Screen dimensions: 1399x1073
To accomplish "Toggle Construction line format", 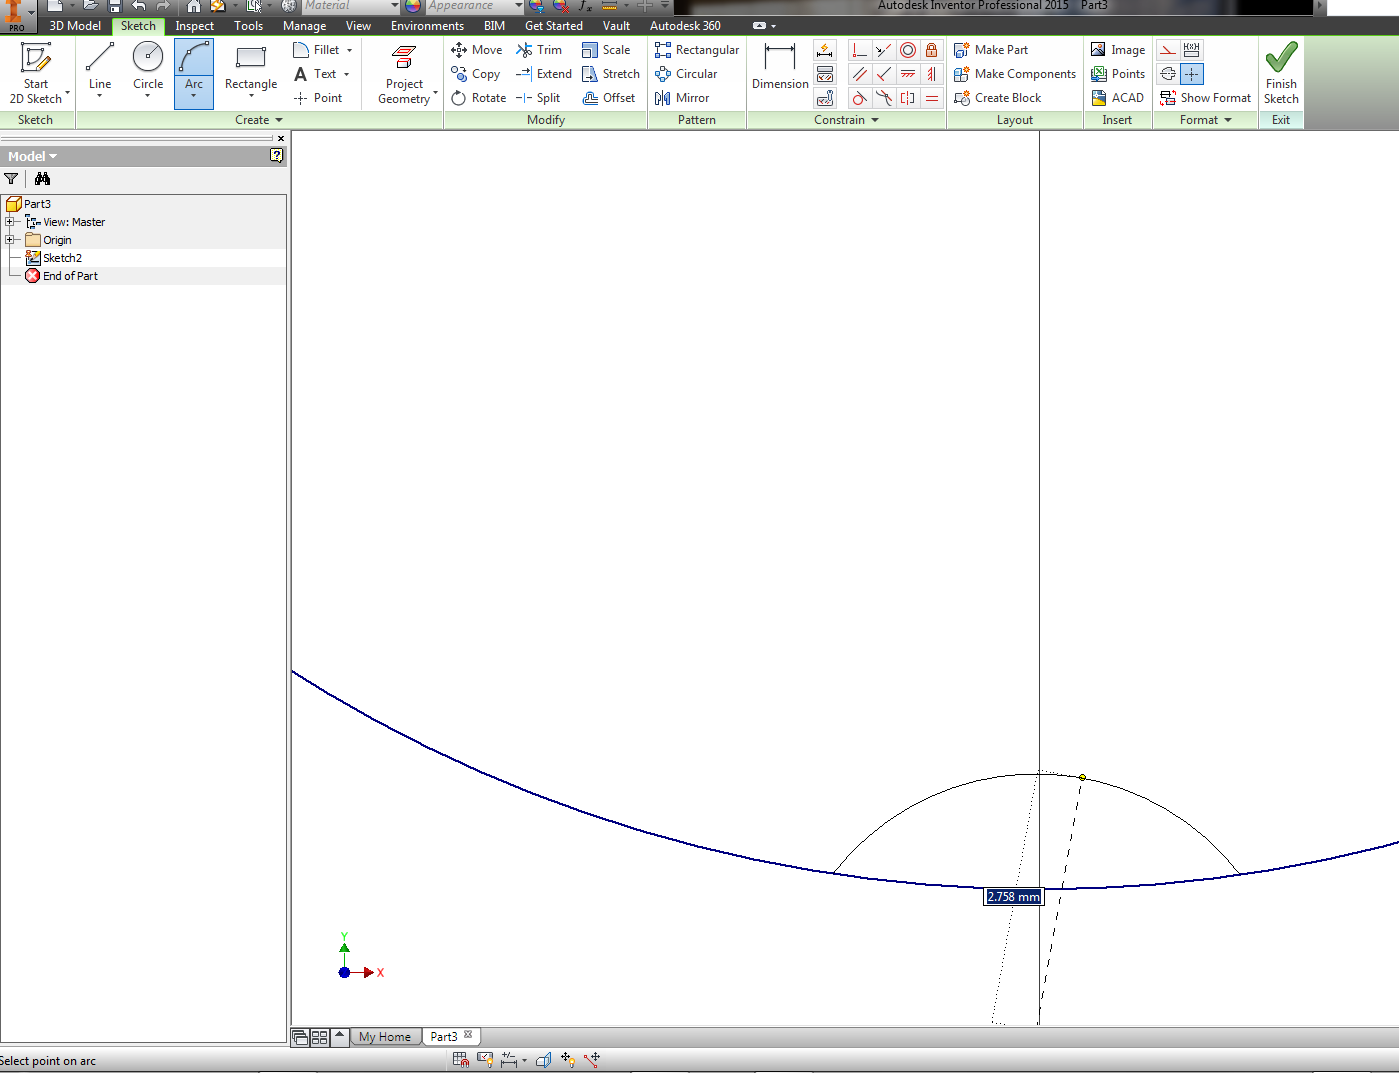I will coord(1168,50).
